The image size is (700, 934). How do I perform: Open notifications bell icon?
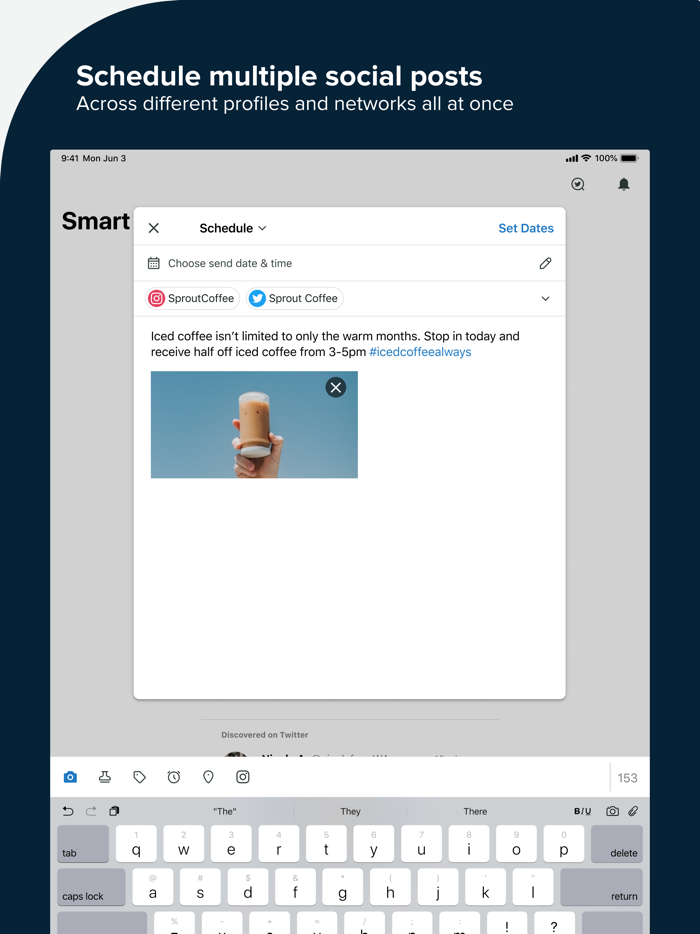tap(624, 185)
